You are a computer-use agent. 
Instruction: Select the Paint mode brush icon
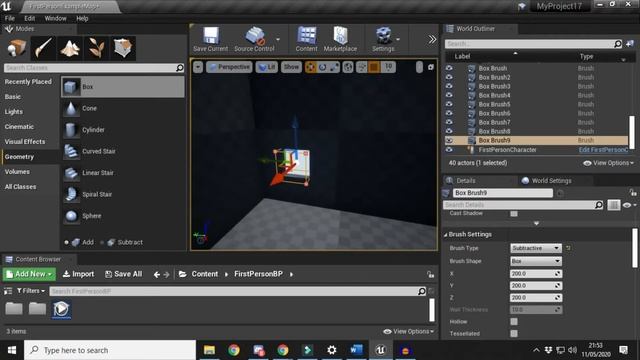[43, 48]
